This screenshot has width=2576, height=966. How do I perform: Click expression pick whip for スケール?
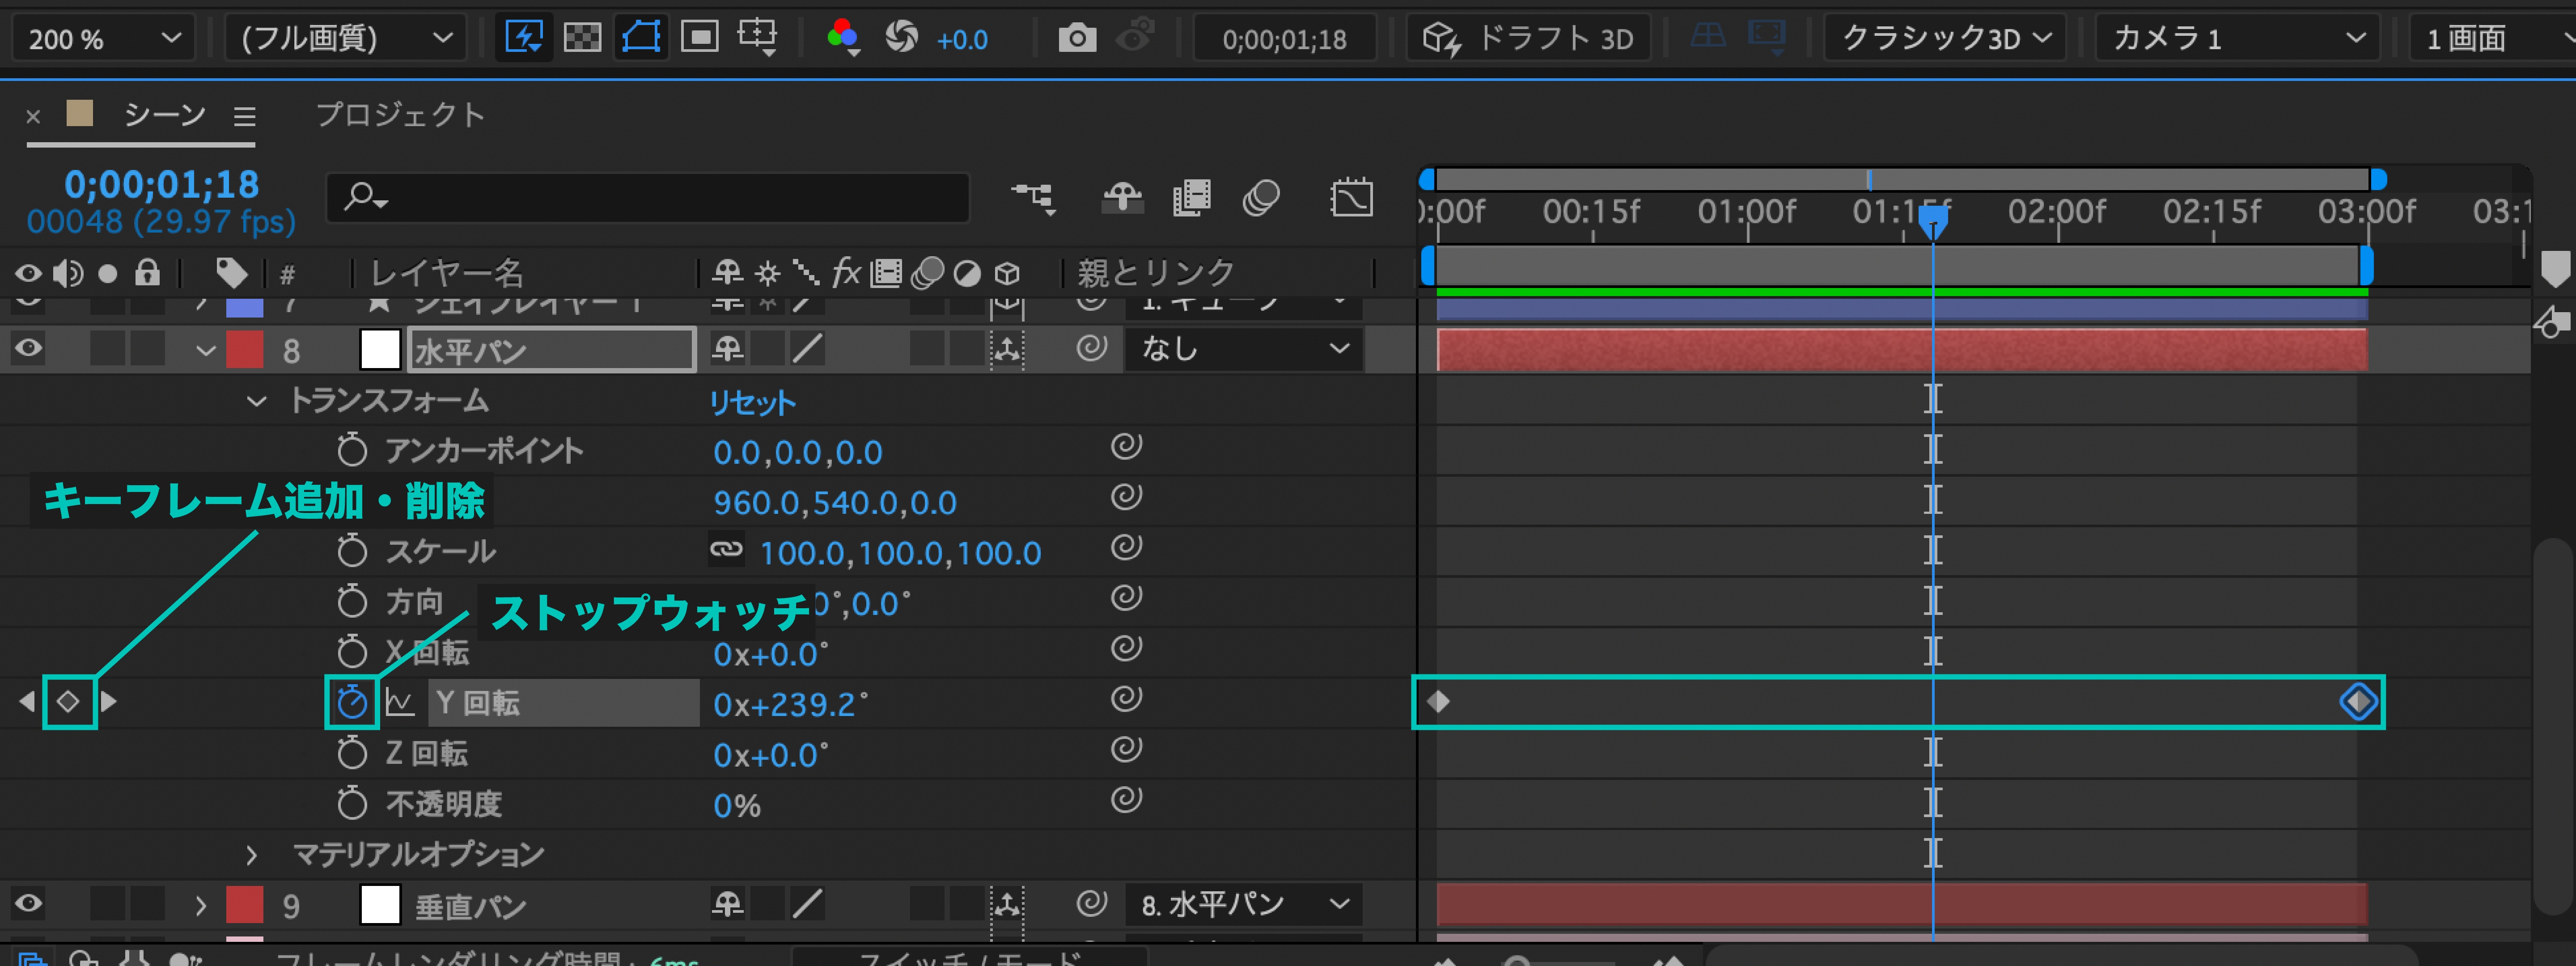click(x=1126, y=547)
